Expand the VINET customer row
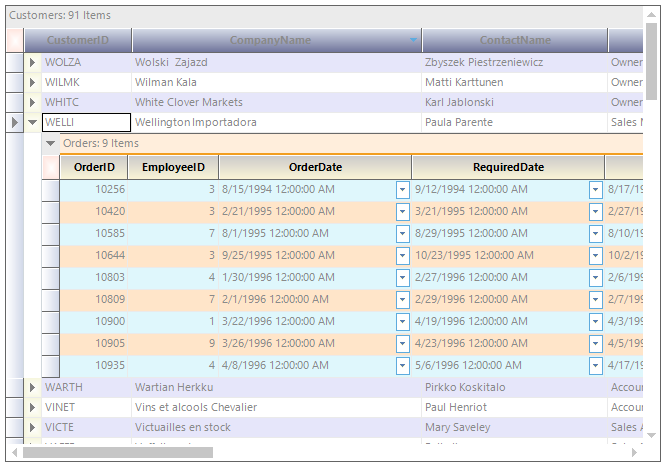 coord(32,407)
